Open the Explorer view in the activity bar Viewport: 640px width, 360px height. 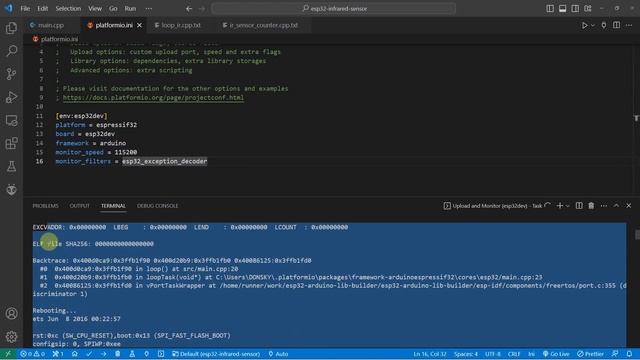[x=11, y=28]
